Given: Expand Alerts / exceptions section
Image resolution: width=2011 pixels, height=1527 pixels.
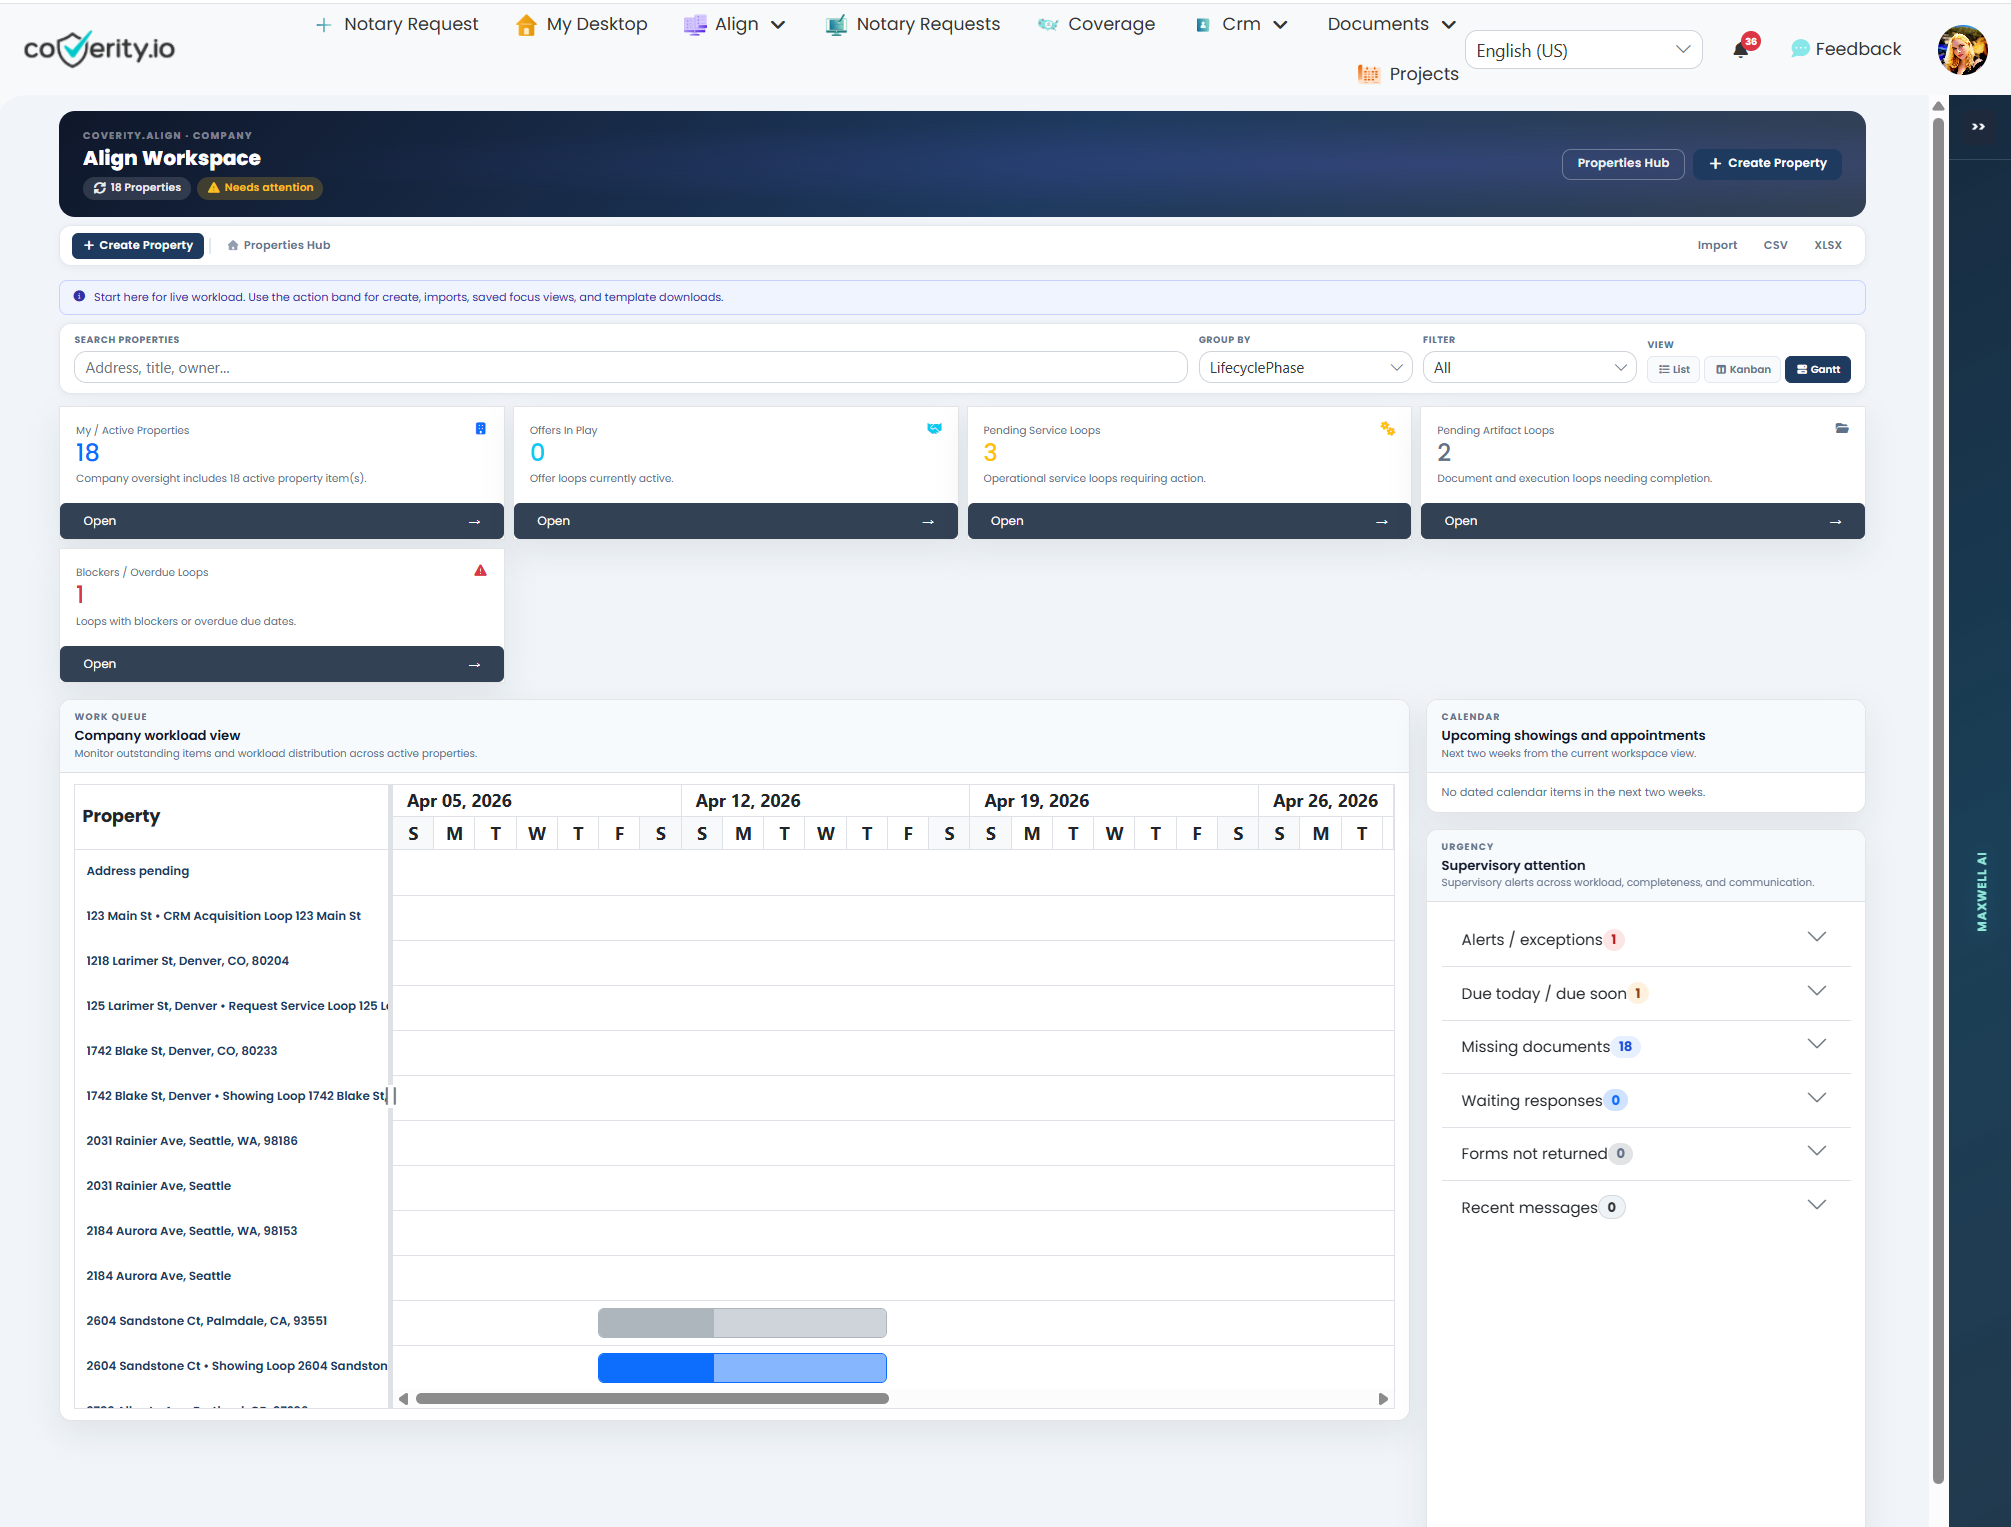Looking at the screenshot, I should [x=1645, y=940].
